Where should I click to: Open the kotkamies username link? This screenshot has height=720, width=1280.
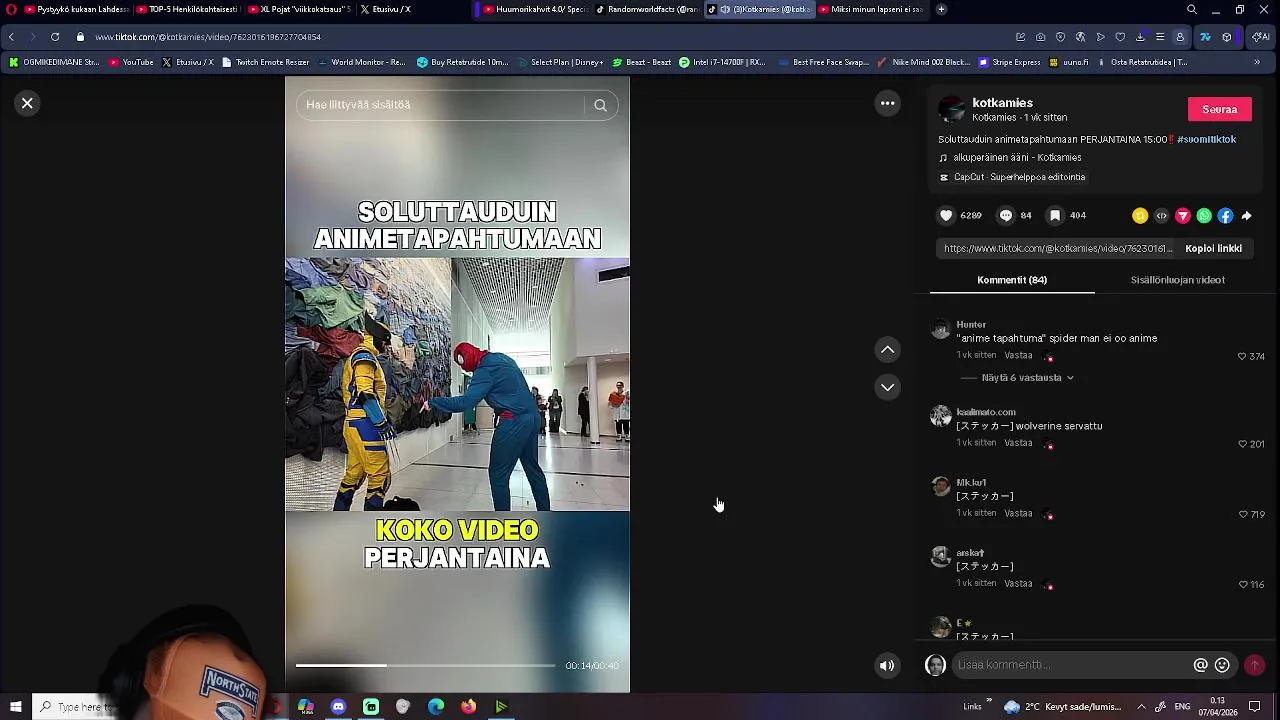pyautogui.click(x=1002, y=103)
